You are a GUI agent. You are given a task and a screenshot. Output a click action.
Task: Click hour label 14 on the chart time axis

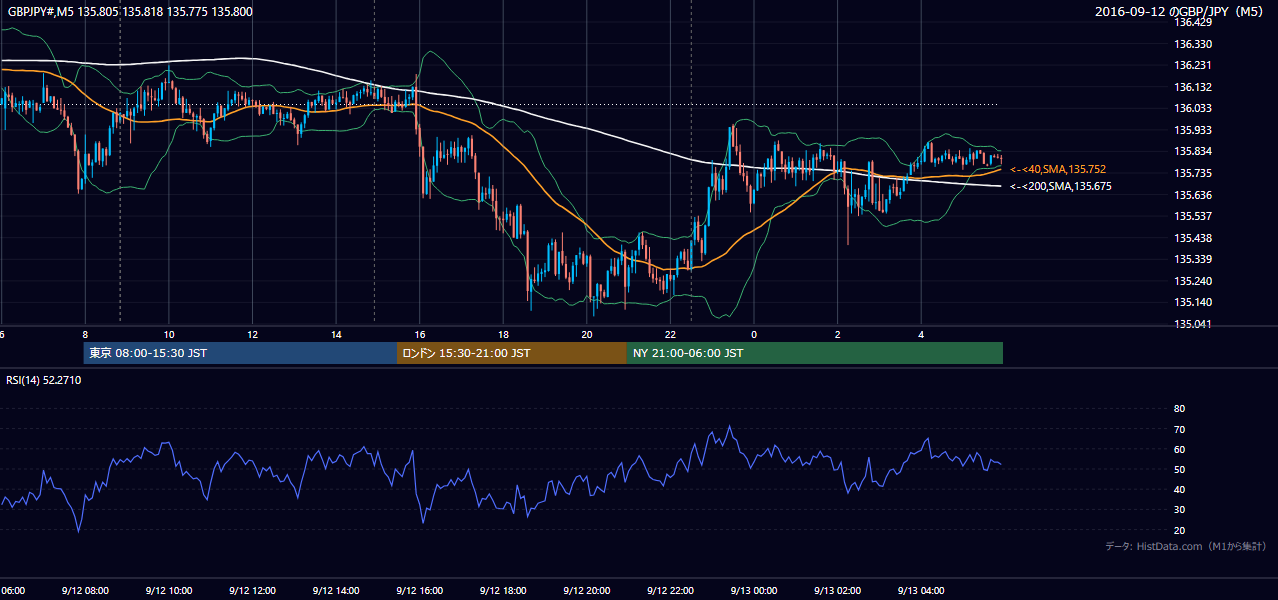336,335
